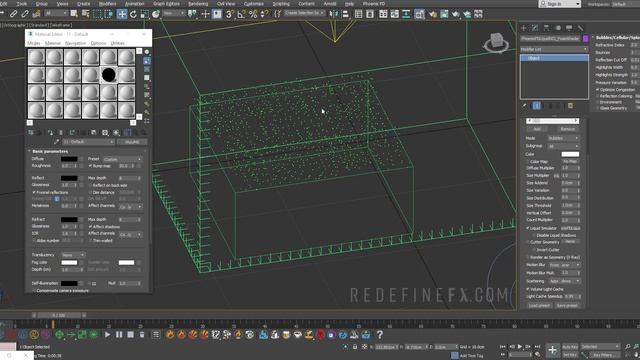Open the Sign In dropdown
Viewport: 640px width, 360px height.
[x=560, y=4]
